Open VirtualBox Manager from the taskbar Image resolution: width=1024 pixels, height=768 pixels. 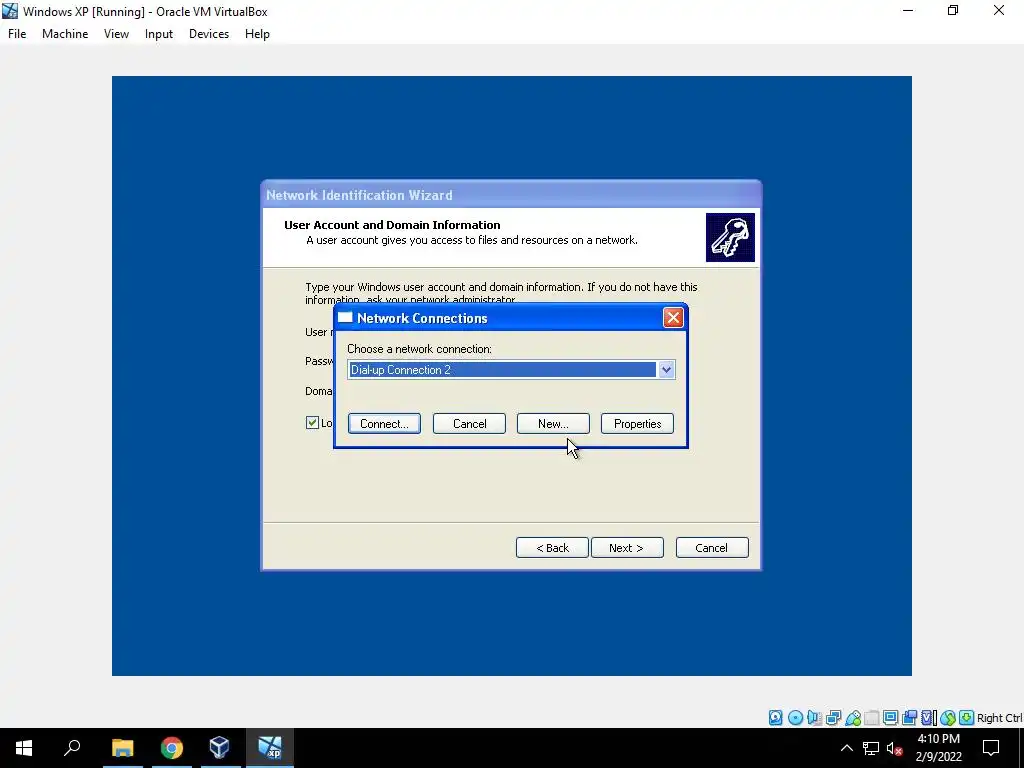[219, 748]
